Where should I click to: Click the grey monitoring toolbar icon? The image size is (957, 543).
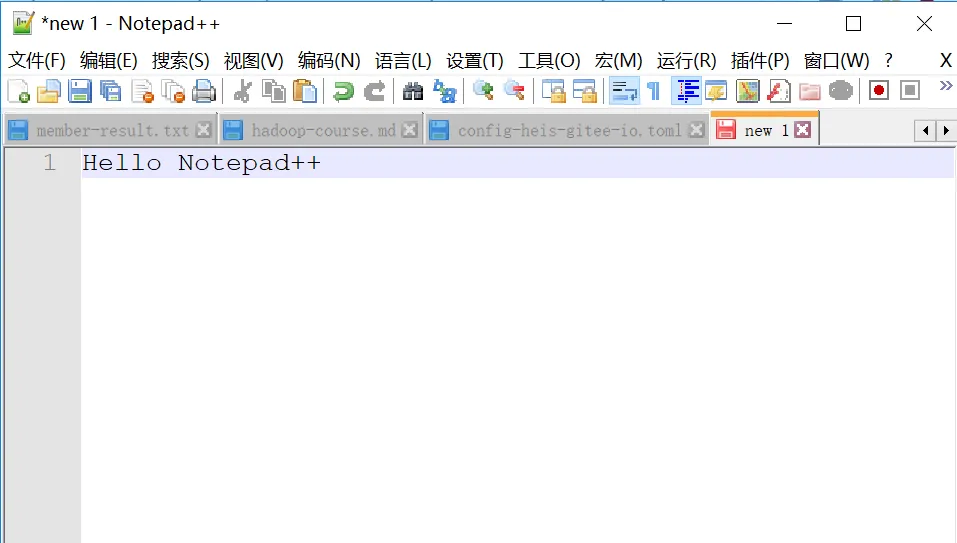(840, 91)
